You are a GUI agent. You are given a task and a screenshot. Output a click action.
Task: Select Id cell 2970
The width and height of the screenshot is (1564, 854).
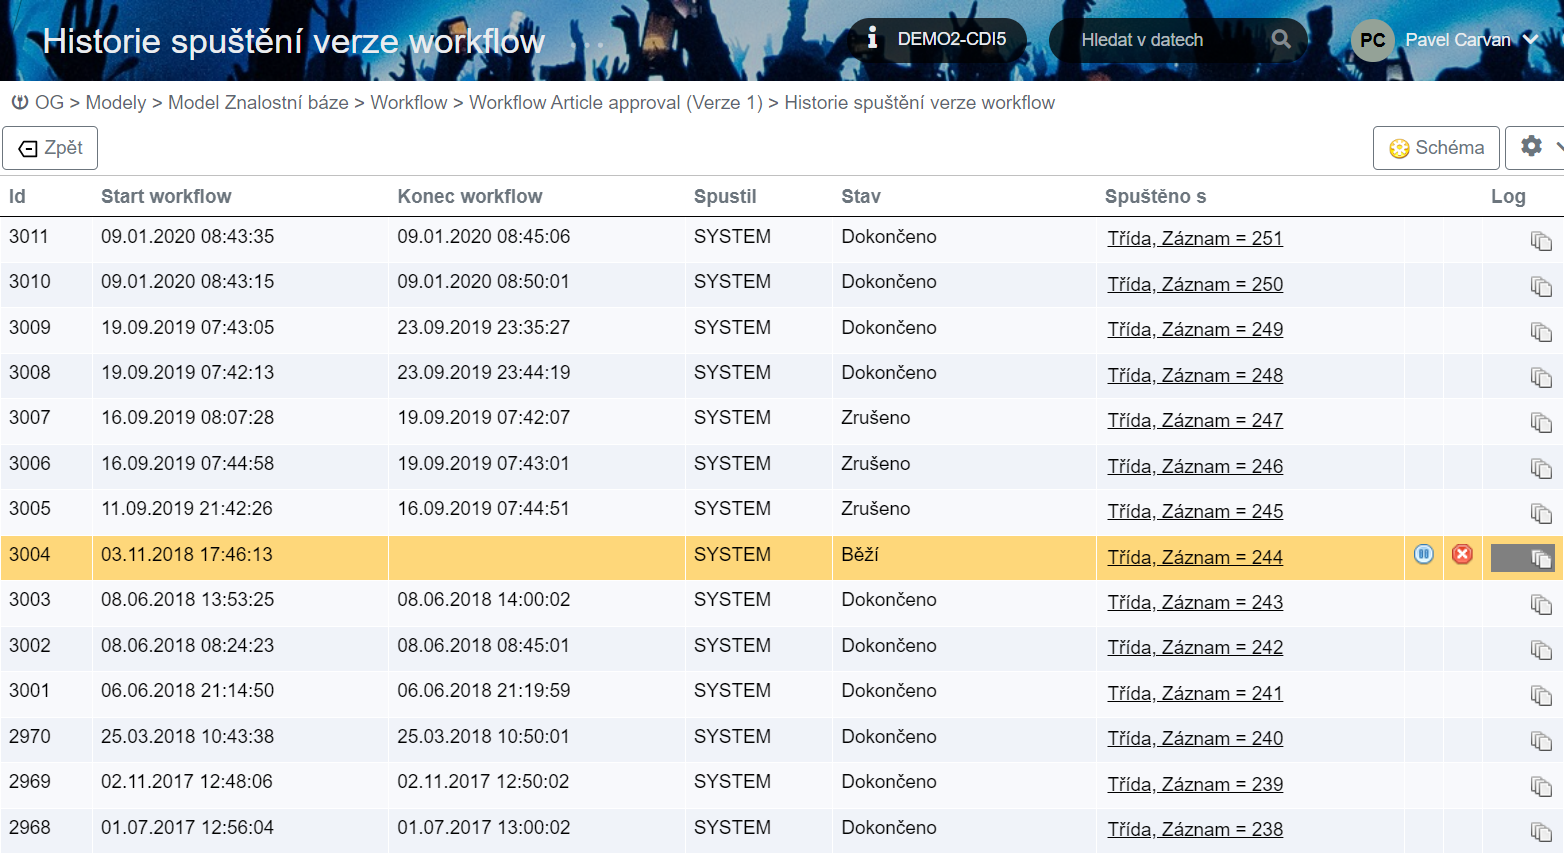[30, 736]
